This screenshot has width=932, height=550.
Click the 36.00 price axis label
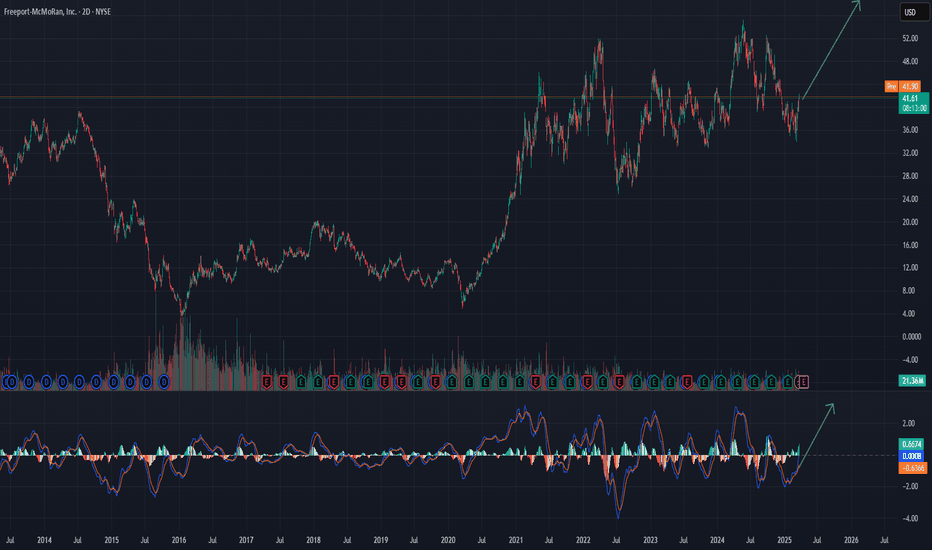[x=910, y=130]
